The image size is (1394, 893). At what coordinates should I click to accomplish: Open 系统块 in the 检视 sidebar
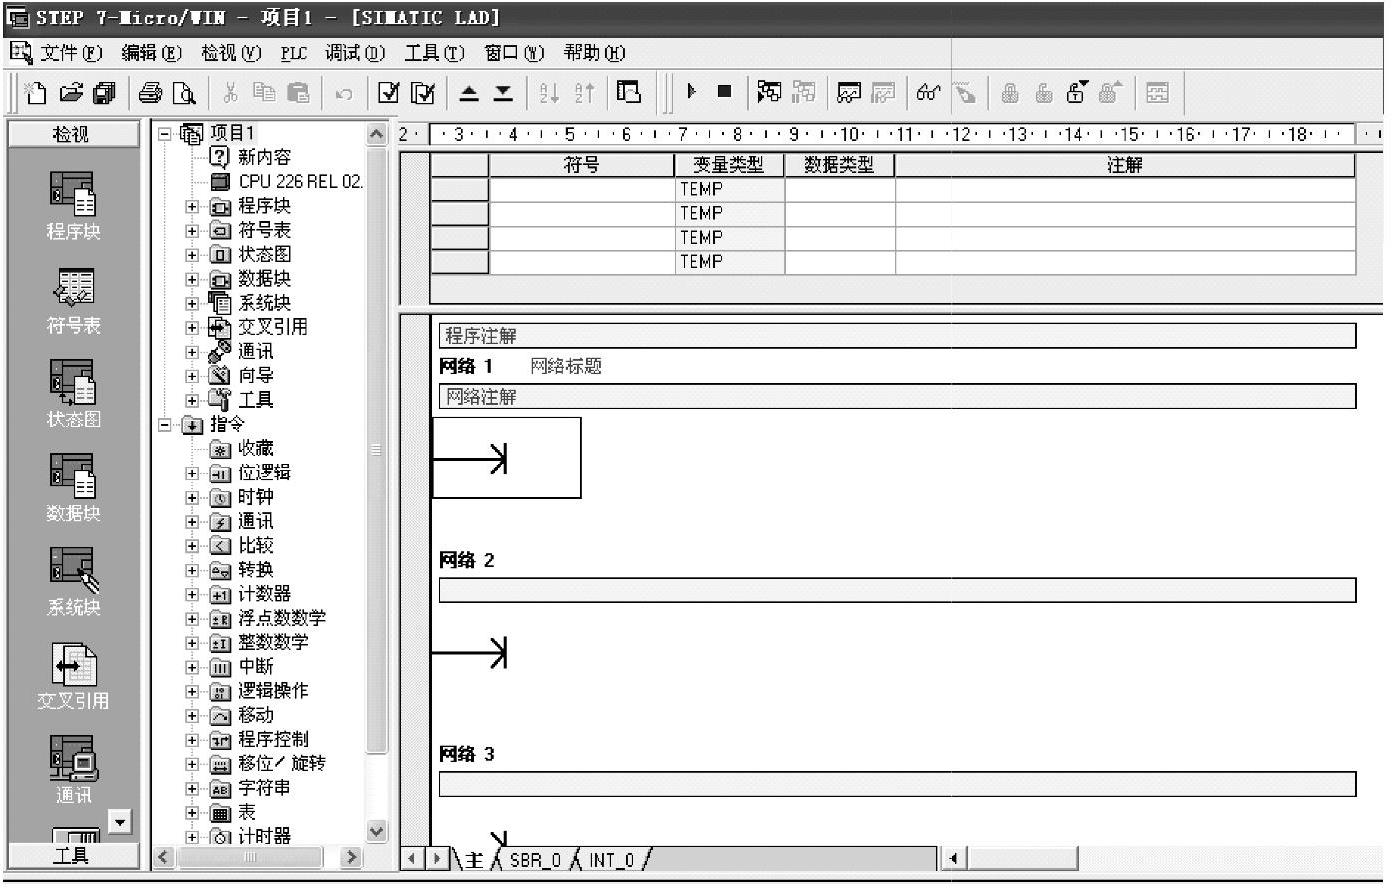point(73,582)
